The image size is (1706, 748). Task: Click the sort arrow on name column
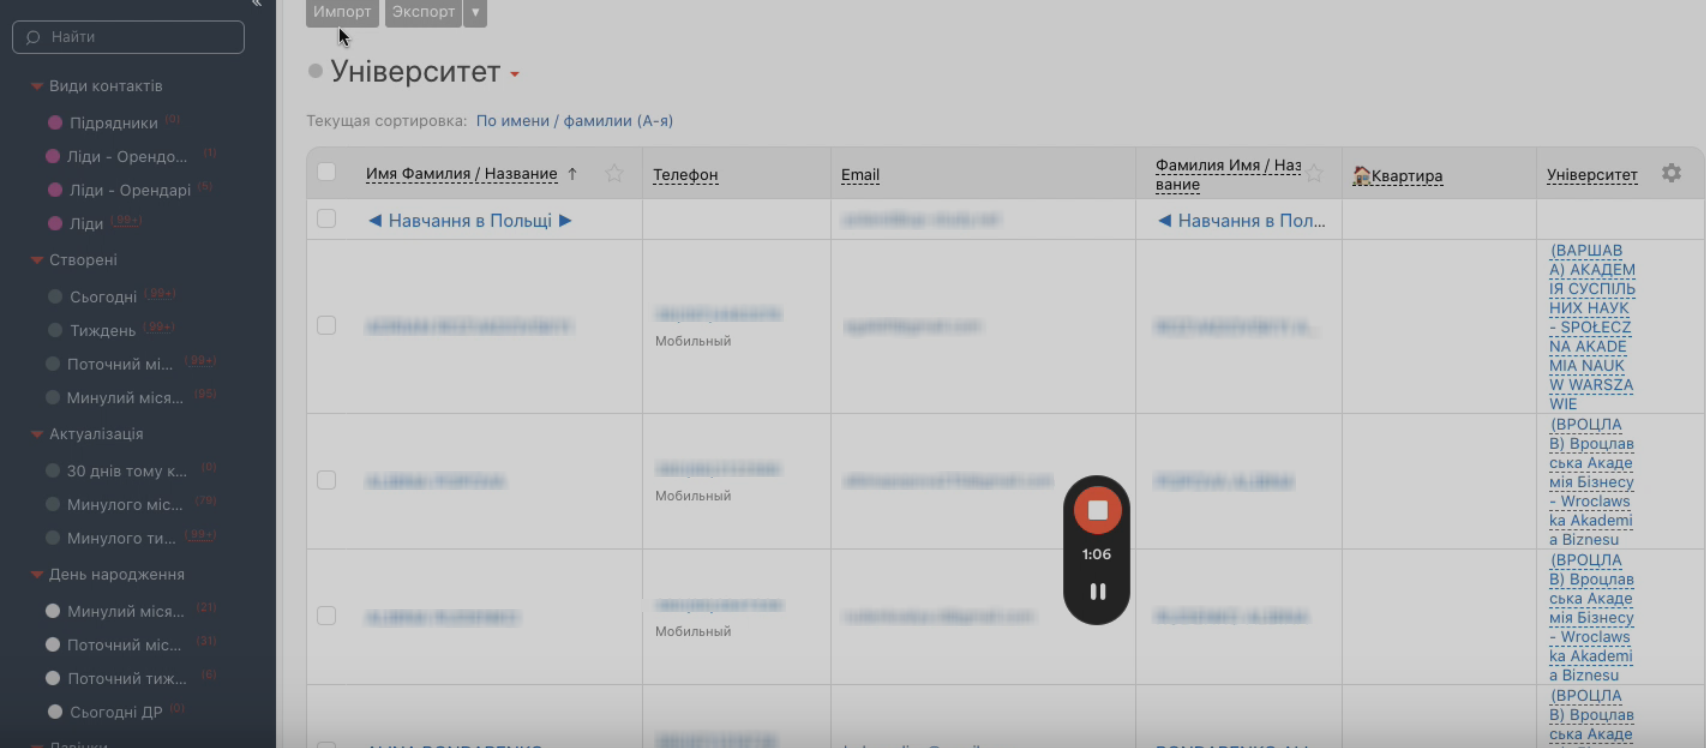click(573, 174)
